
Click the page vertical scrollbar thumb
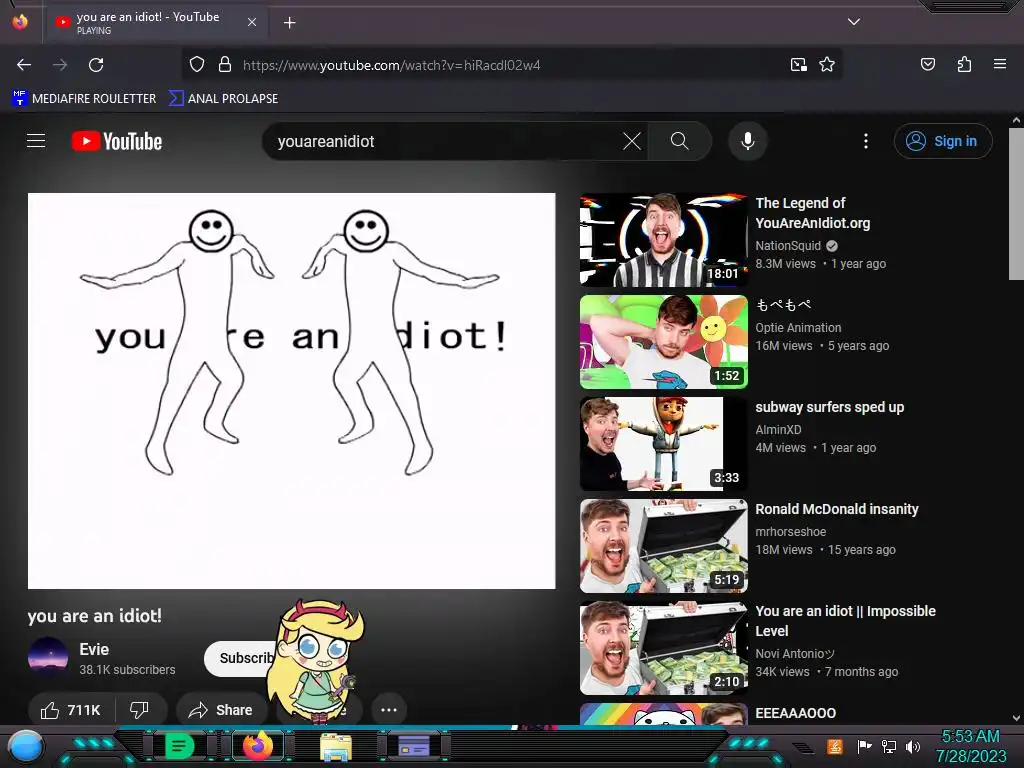pyautogui.click(x=1016, y=203)
